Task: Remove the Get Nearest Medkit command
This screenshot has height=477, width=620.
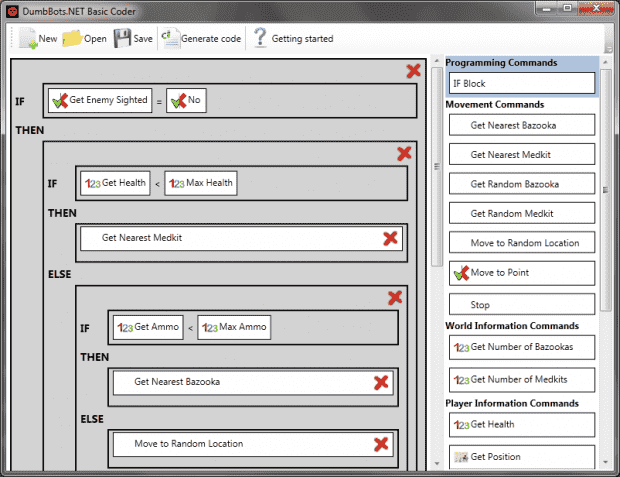Action: pyautogui.click(x=390, y=238)
